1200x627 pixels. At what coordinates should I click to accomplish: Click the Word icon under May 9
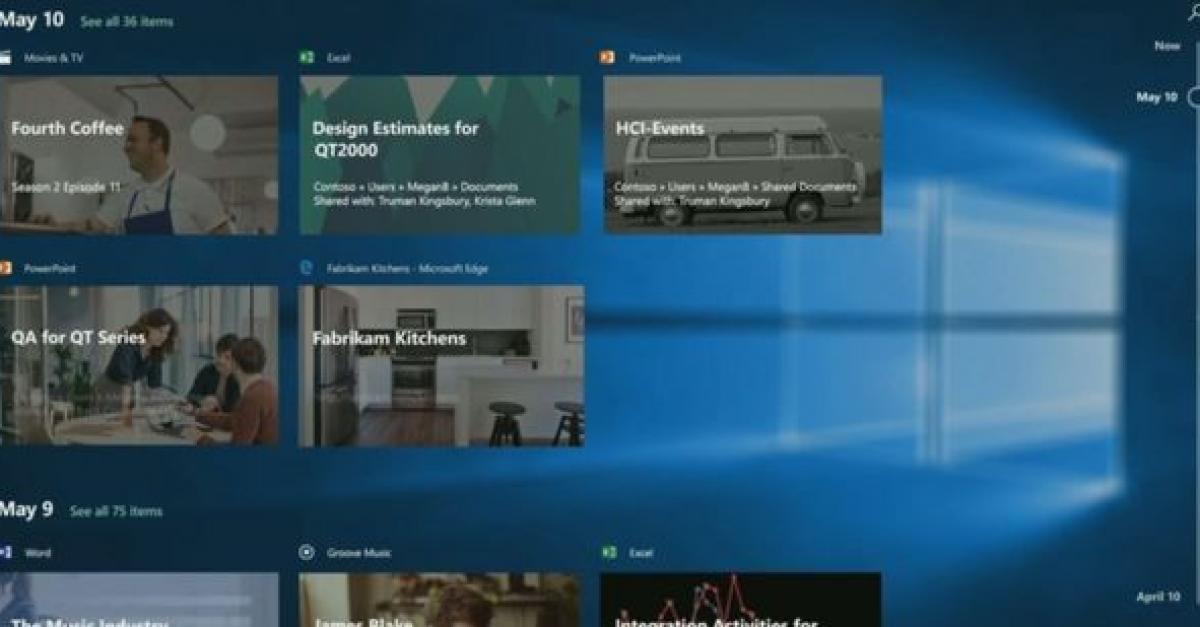[x=5, y=552]
